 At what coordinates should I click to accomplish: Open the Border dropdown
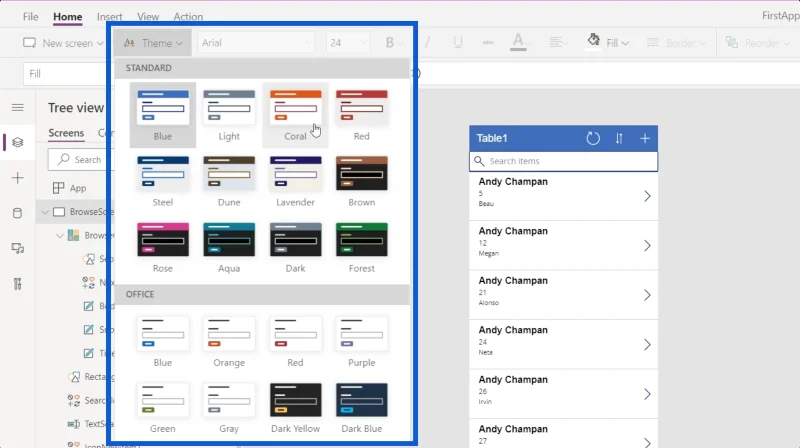point(677,43)
